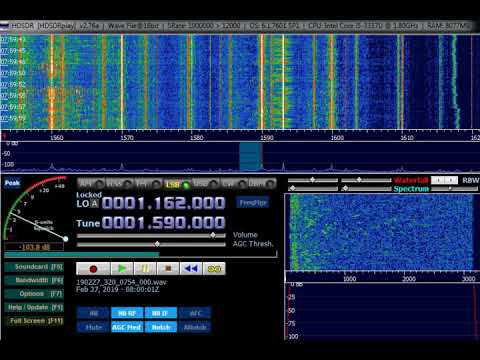Click the second Waterfall slider handle
Viewport: 480px width, 360px height.
[359, 180]
